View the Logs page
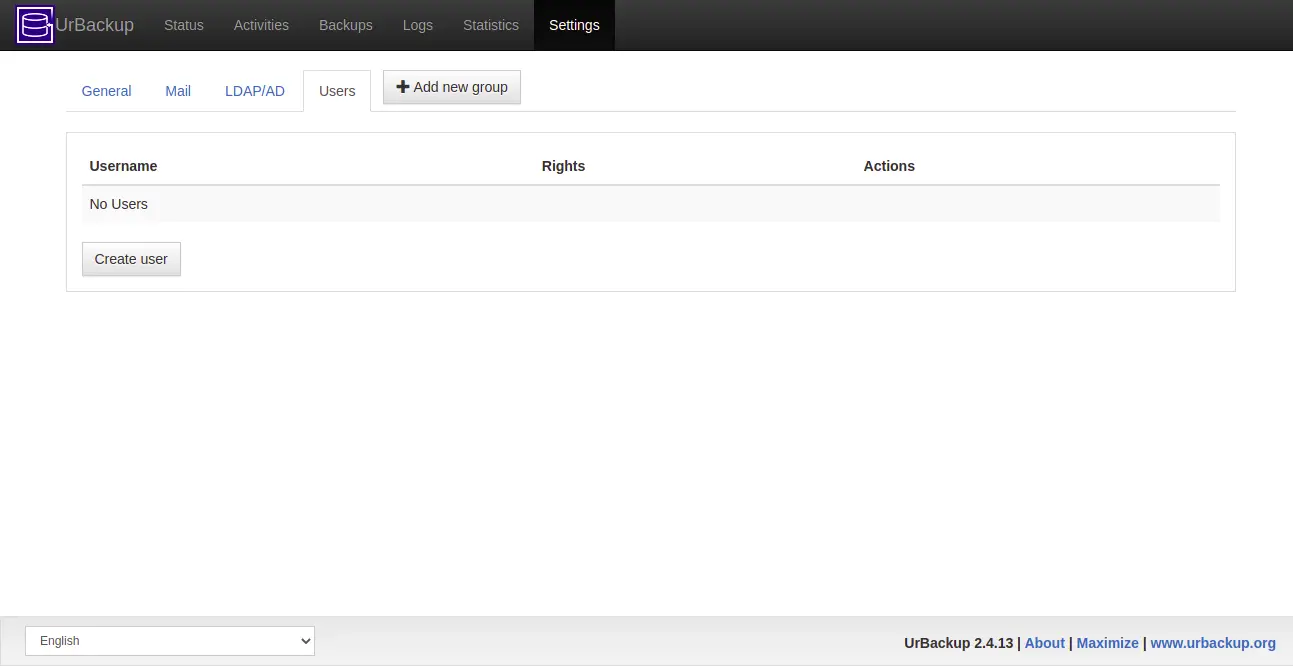The image size is (1293, 671). coord(418,25)
